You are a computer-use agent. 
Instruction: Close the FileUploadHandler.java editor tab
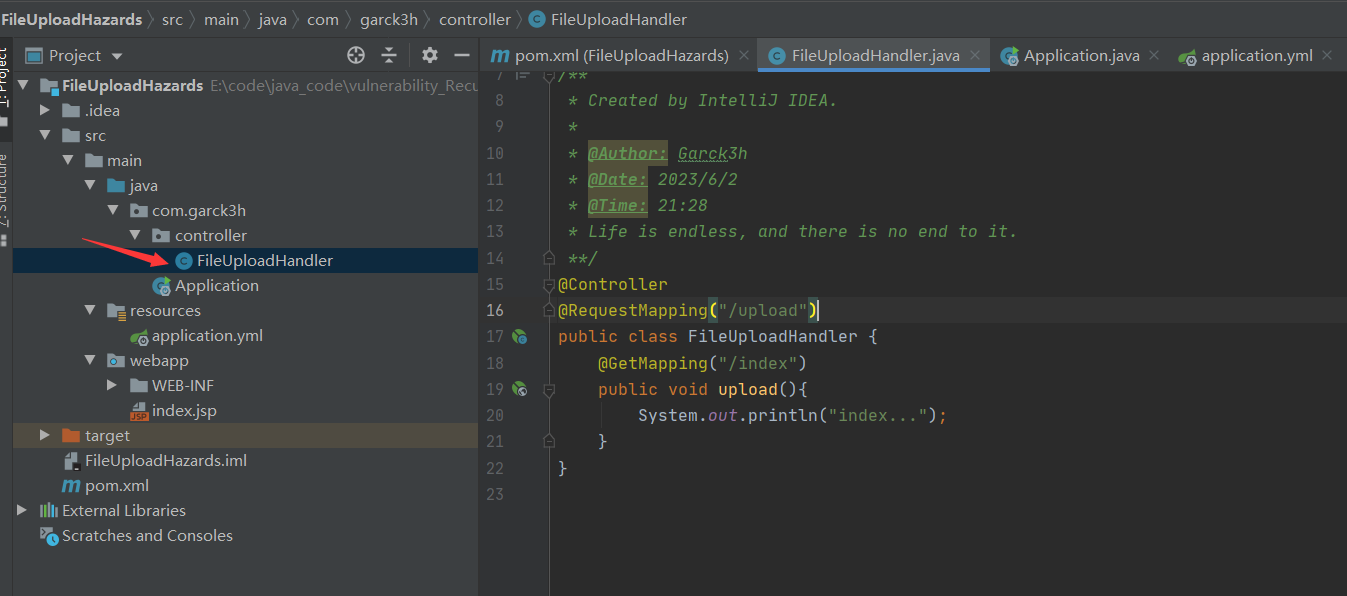[975, 56]
